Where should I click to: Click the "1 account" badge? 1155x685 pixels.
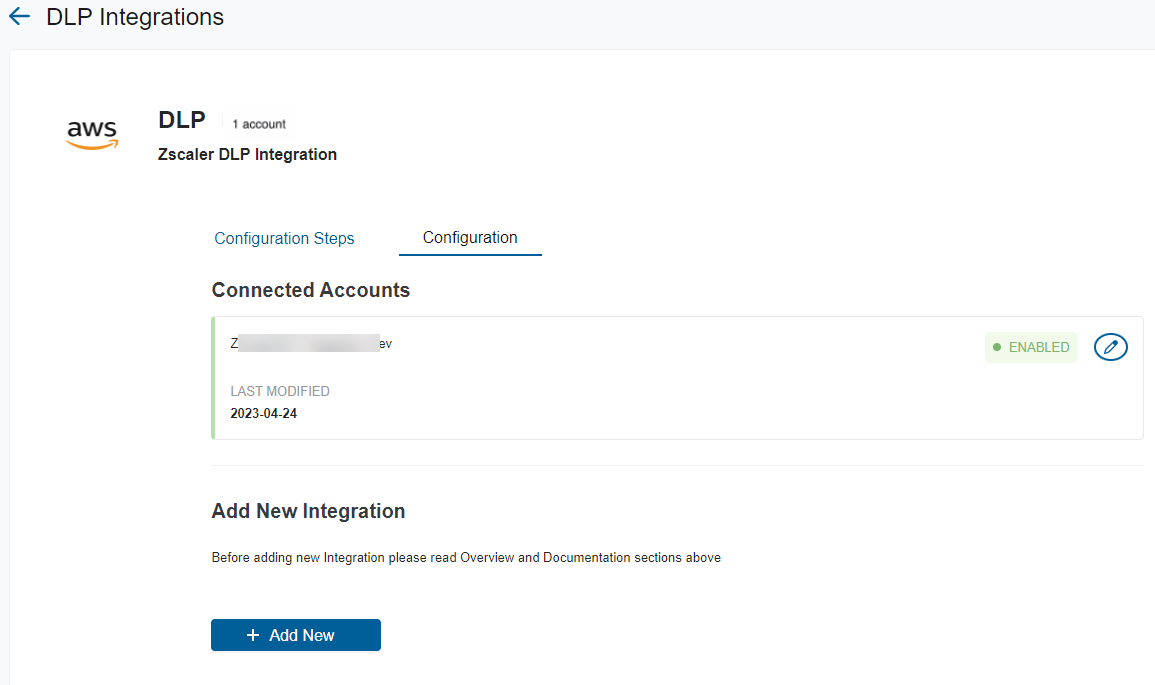coord(259,124)
